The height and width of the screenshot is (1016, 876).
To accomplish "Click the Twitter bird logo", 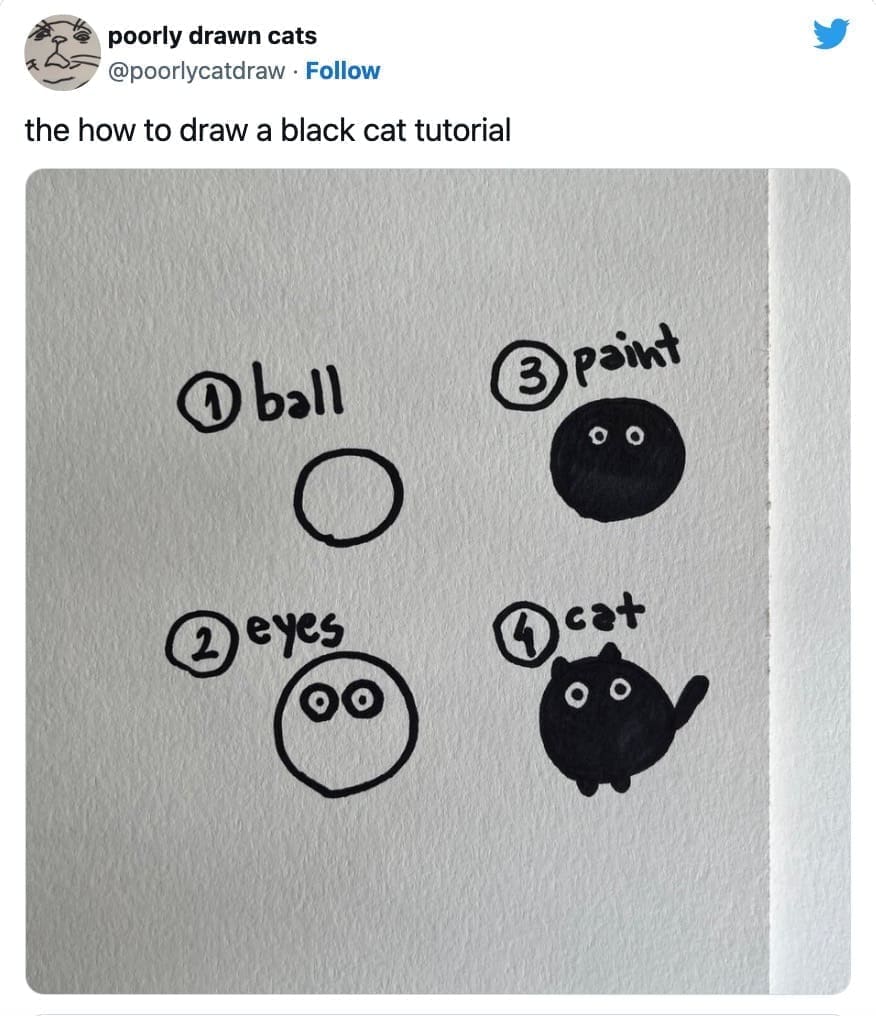I will click(831, 35).
